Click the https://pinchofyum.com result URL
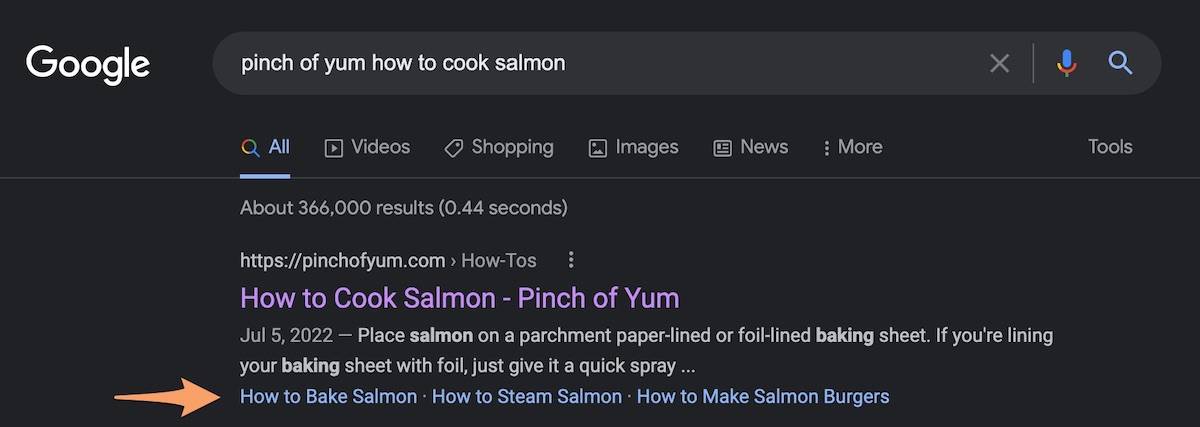Viewport: 1200px width, 427px height. [x=342, y=261]
